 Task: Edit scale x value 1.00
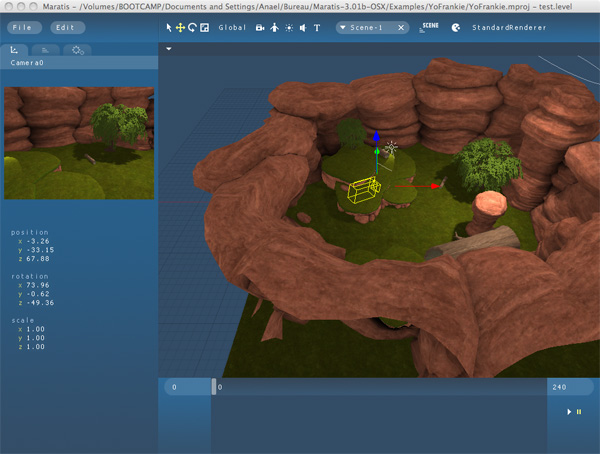point(35,329)
